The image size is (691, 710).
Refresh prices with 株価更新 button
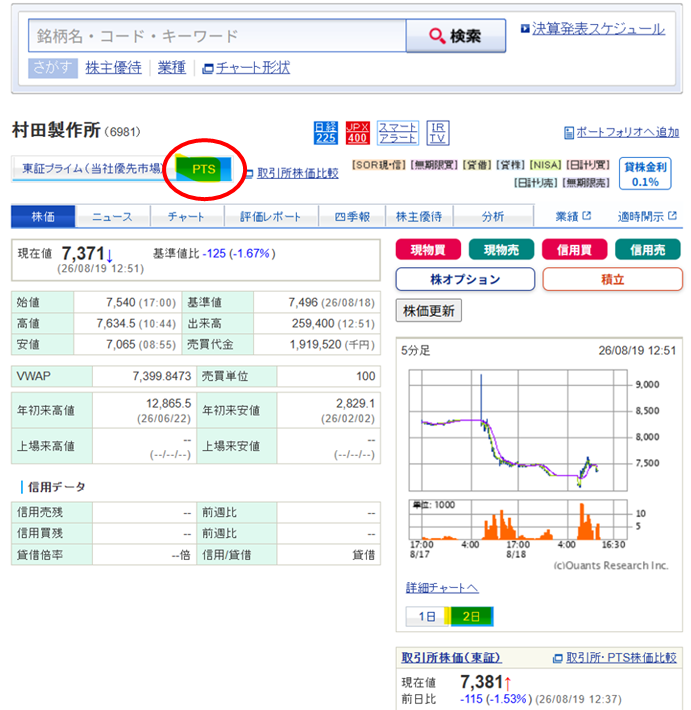(x=429, y=311)
